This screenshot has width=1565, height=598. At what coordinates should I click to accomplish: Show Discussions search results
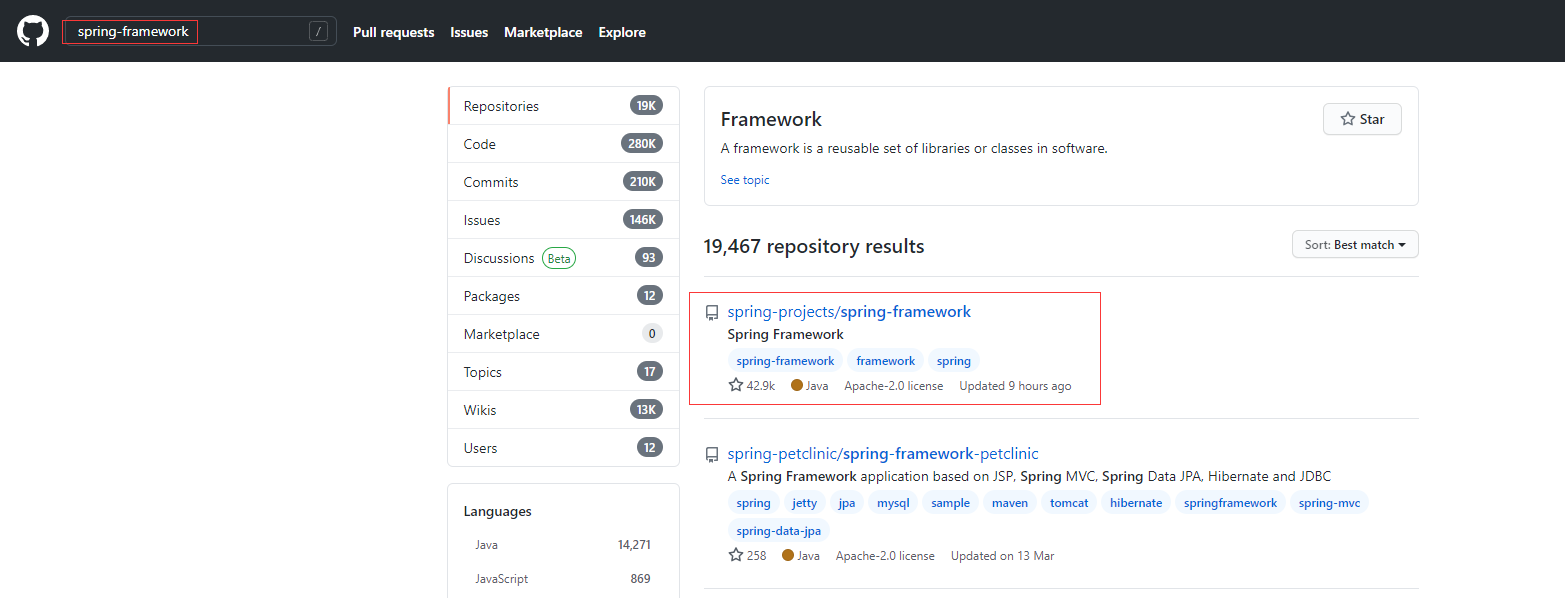(564, 258)
